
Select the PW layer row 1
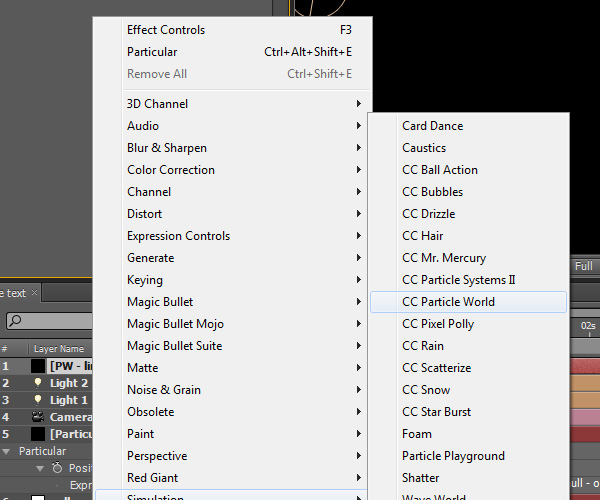point(46,366)
